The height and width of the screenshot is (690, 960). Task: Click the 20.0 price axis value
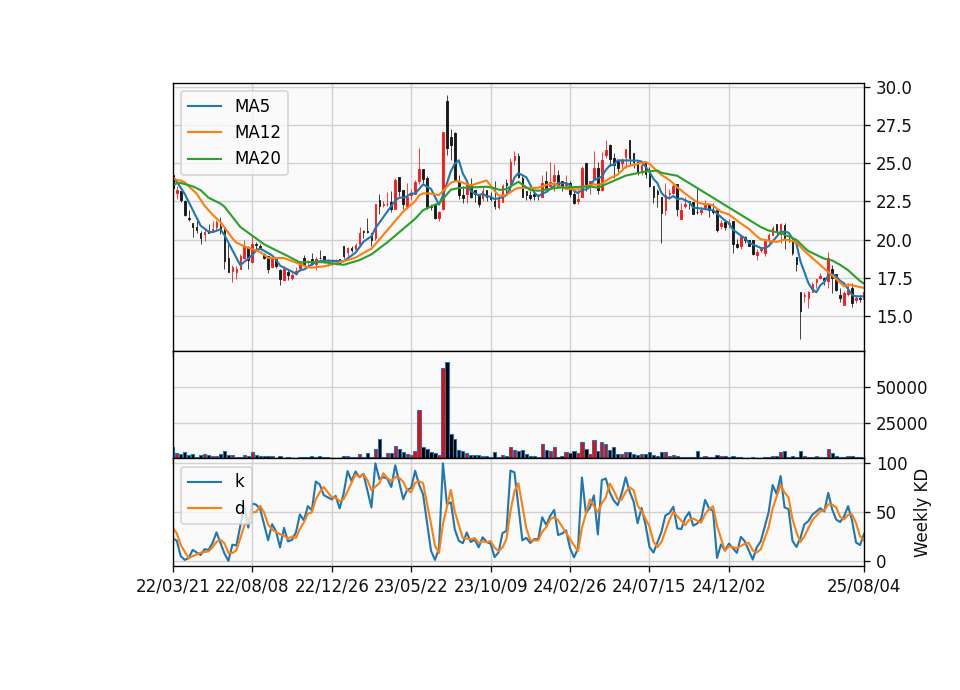894,241
